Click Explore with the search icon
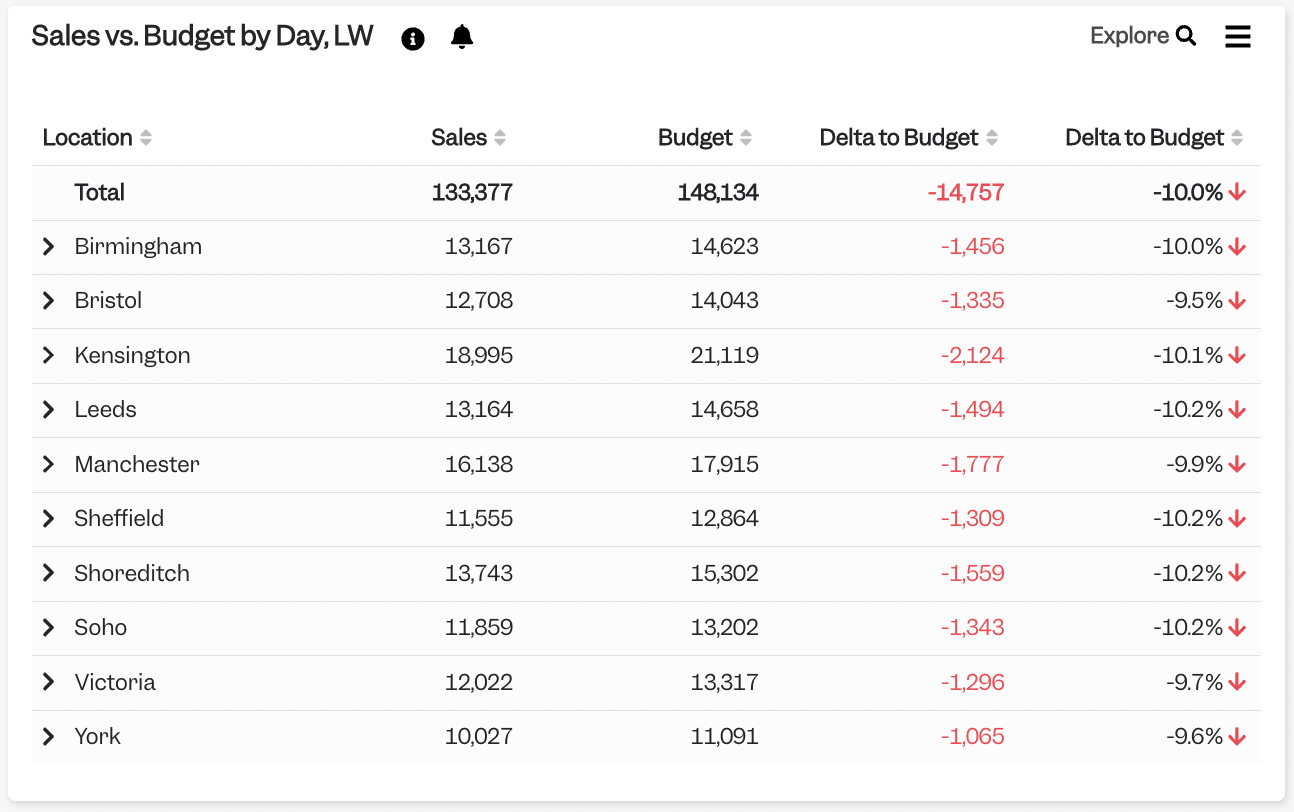Viewport: 1294px width, 812px height. coord(1143,36)
